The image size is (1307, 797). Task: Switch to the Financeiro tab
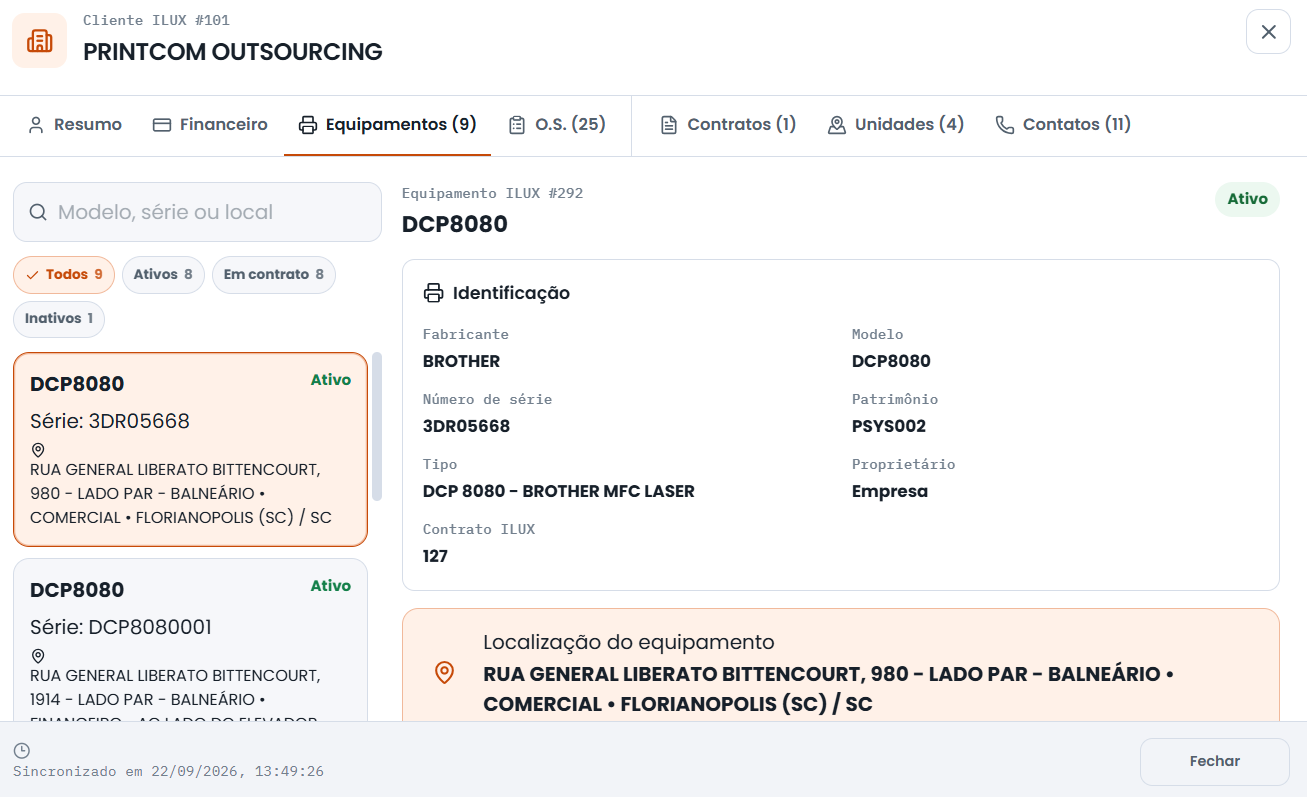point(210,125)
